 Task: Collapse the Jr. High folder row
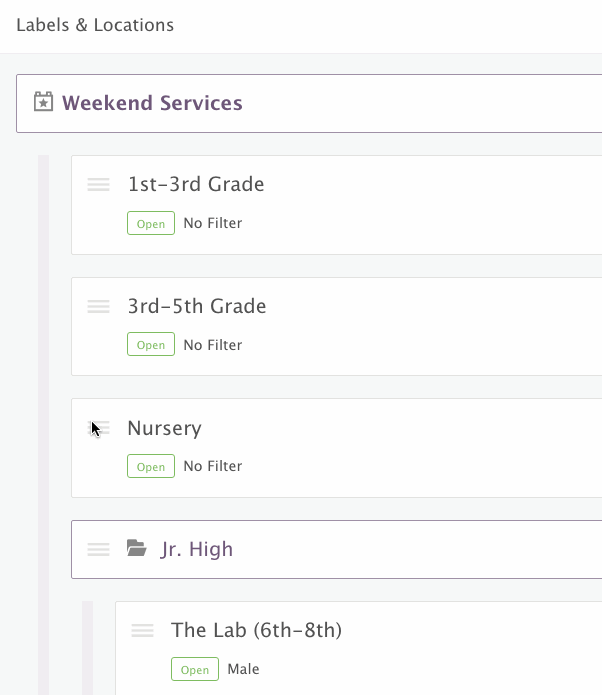coord(197,549)
